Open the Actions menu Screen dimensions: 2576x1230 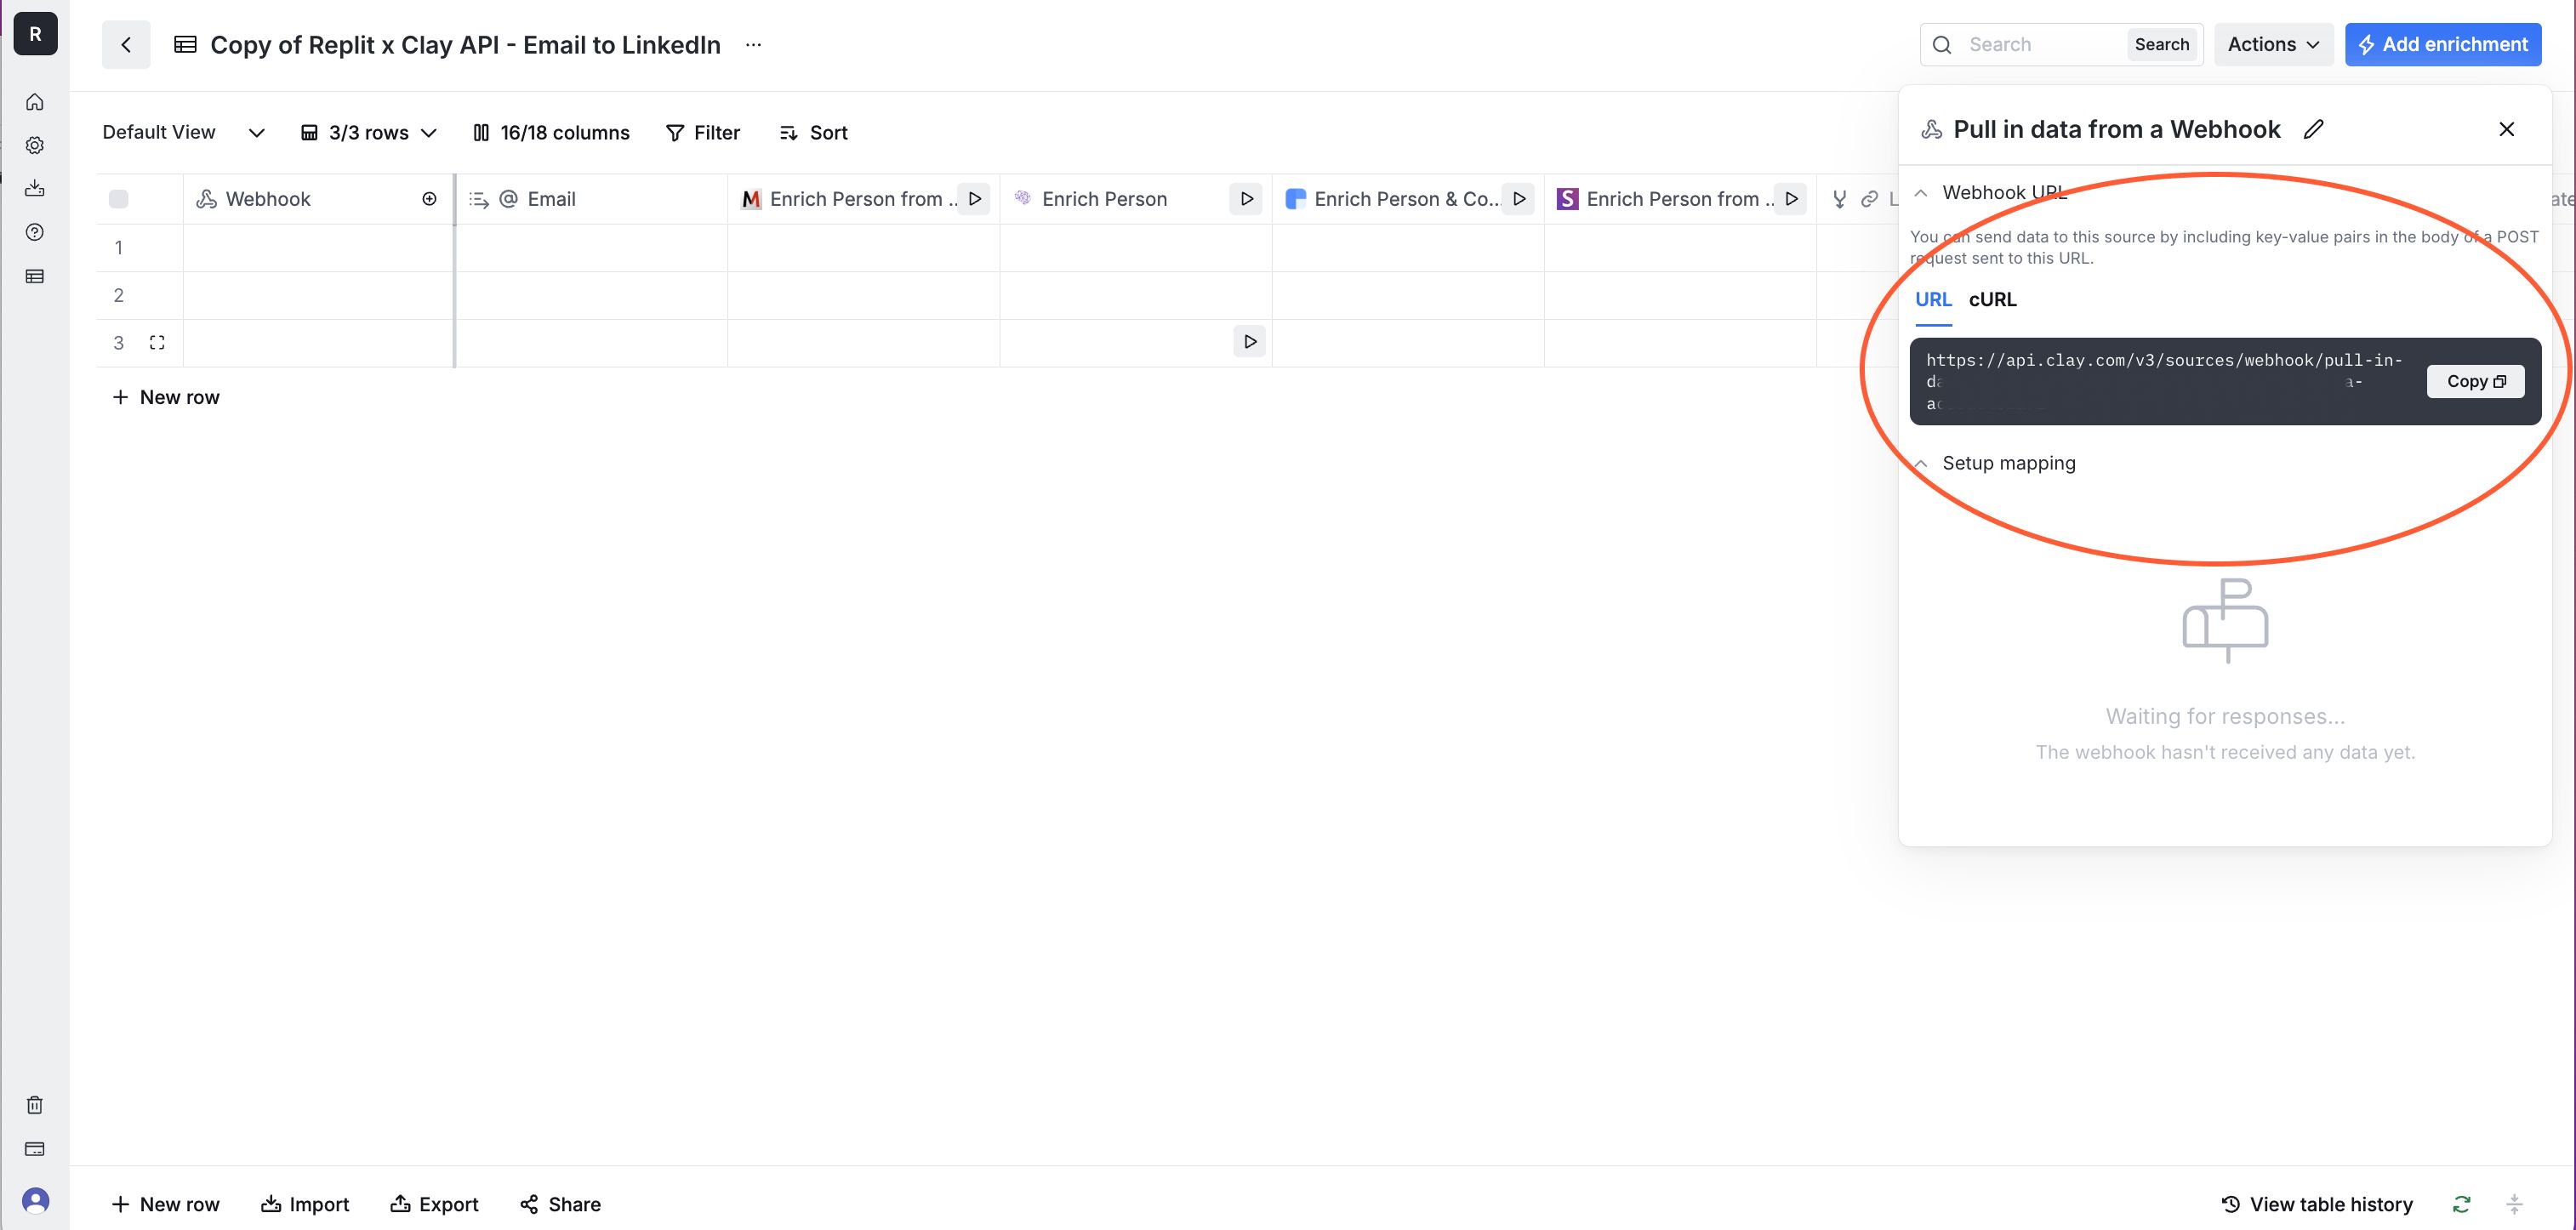click(2273, 44)
